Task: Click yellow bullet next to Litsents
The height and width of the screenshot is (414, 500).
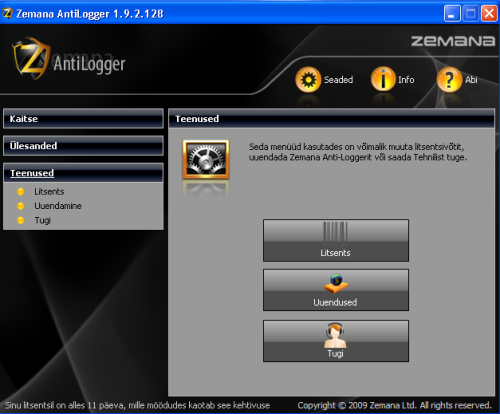Action: (21, 191)
